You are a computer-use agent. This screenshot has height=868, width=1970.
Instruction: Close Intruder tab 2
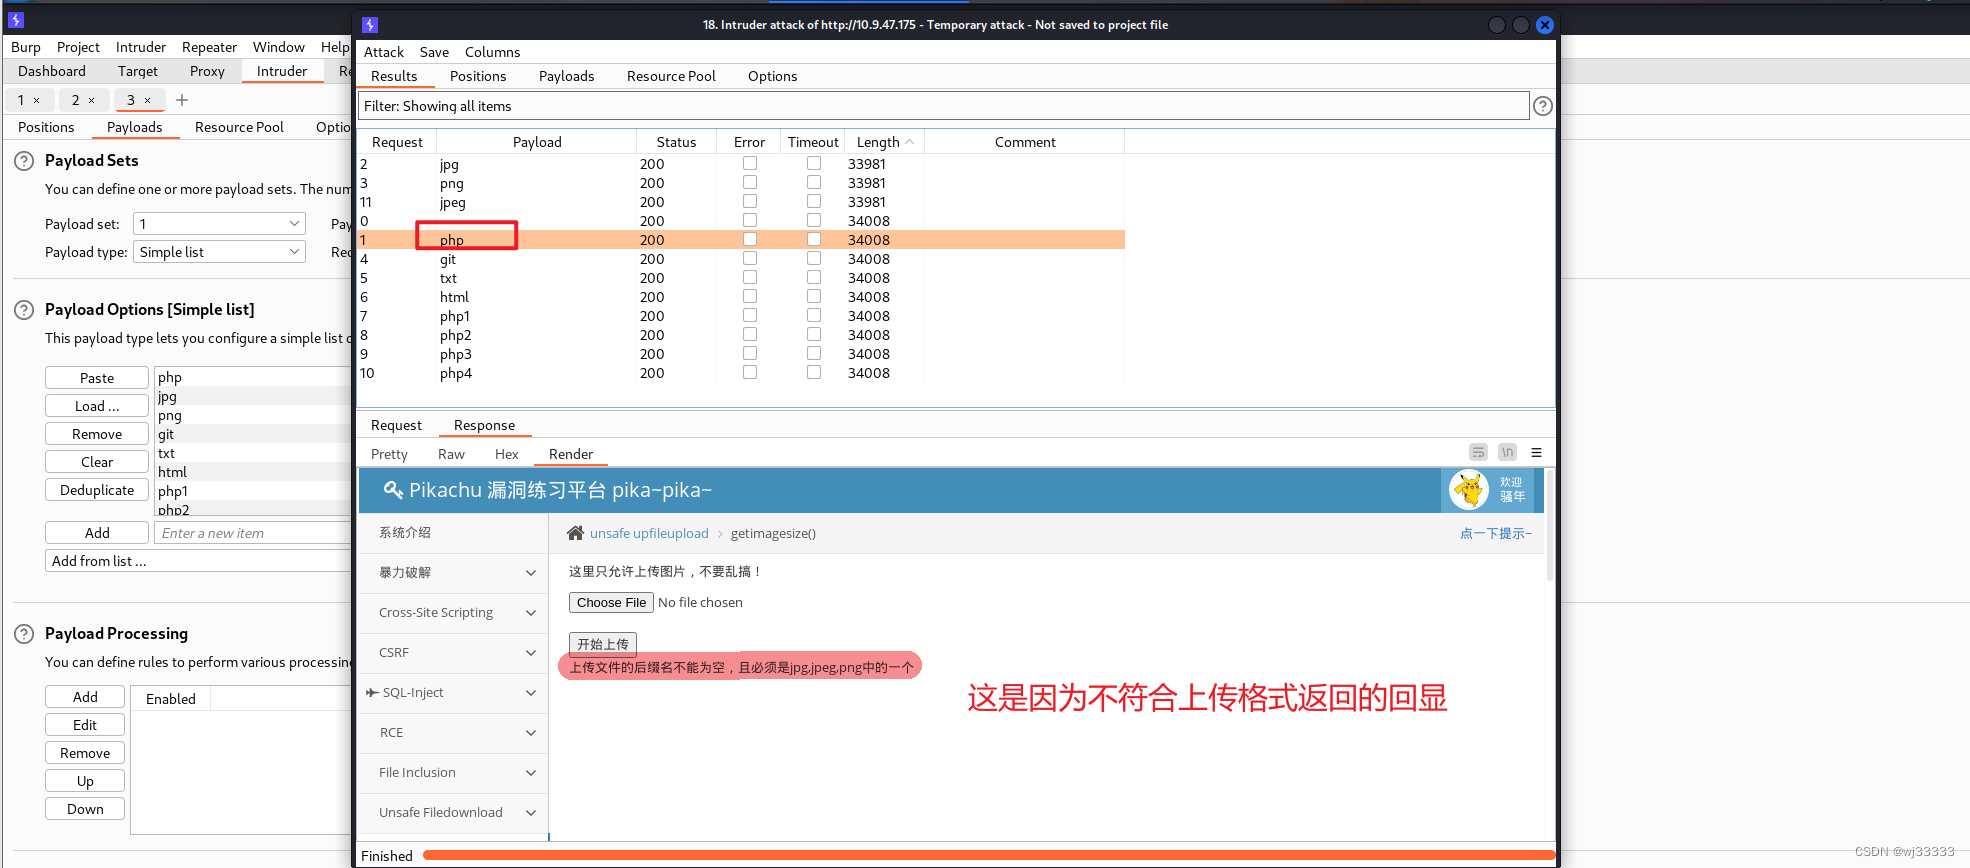(91, 100)
